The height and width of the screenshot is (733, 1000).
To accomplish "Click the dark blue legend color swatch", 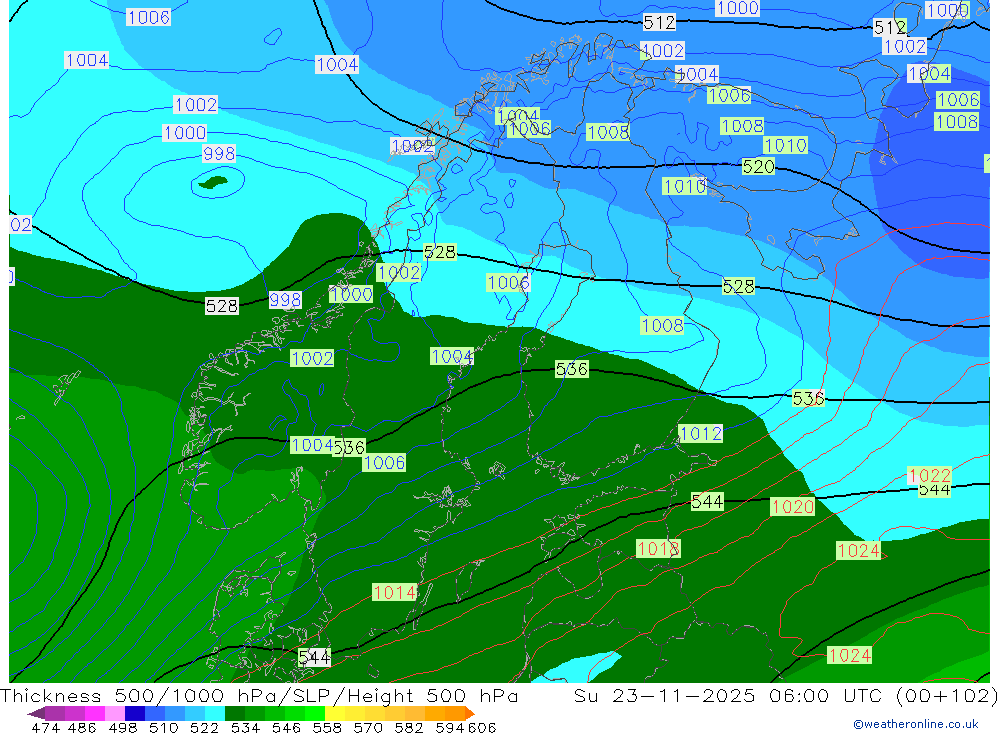I will [135, 714].
